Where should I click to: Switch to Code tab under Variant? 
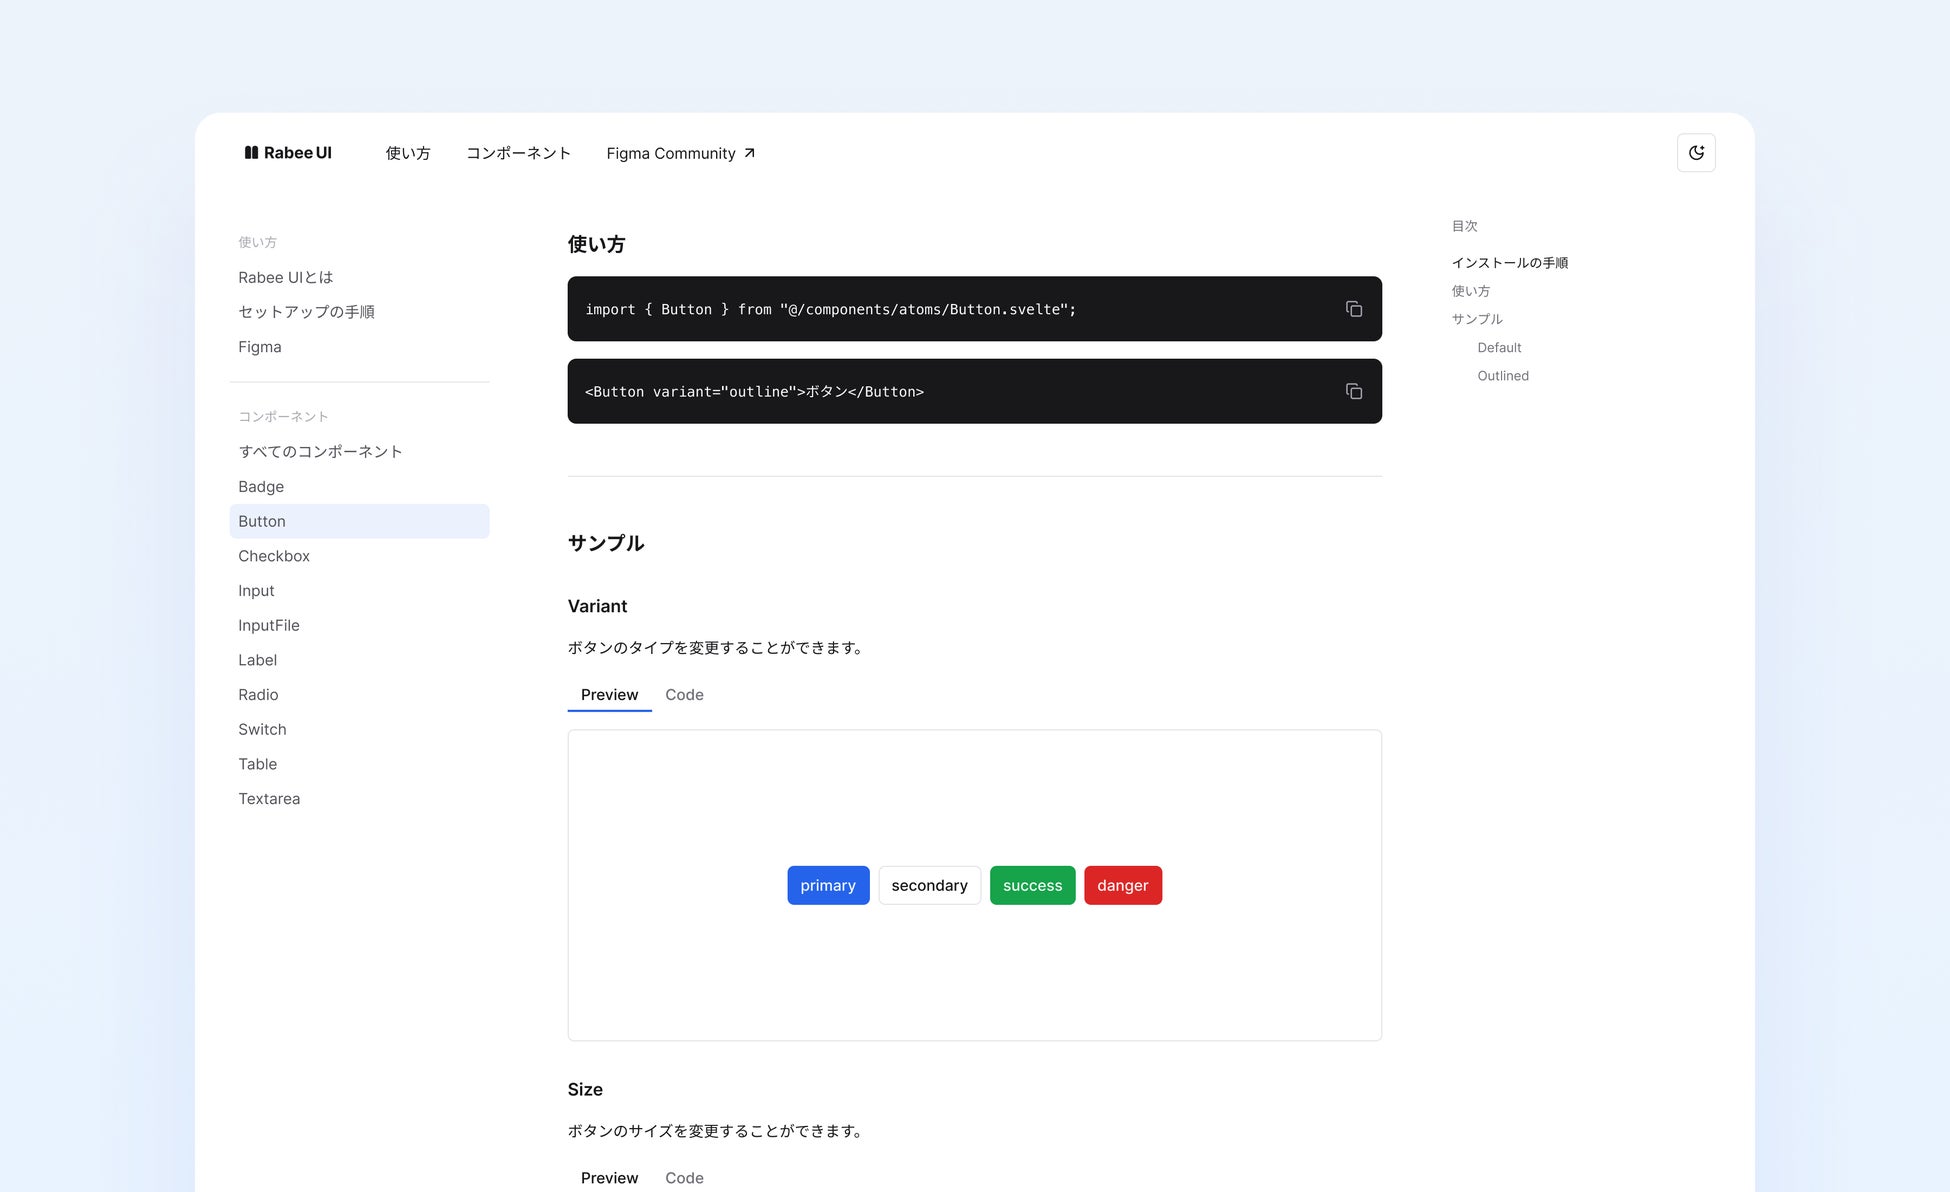[x=684, y=695]
